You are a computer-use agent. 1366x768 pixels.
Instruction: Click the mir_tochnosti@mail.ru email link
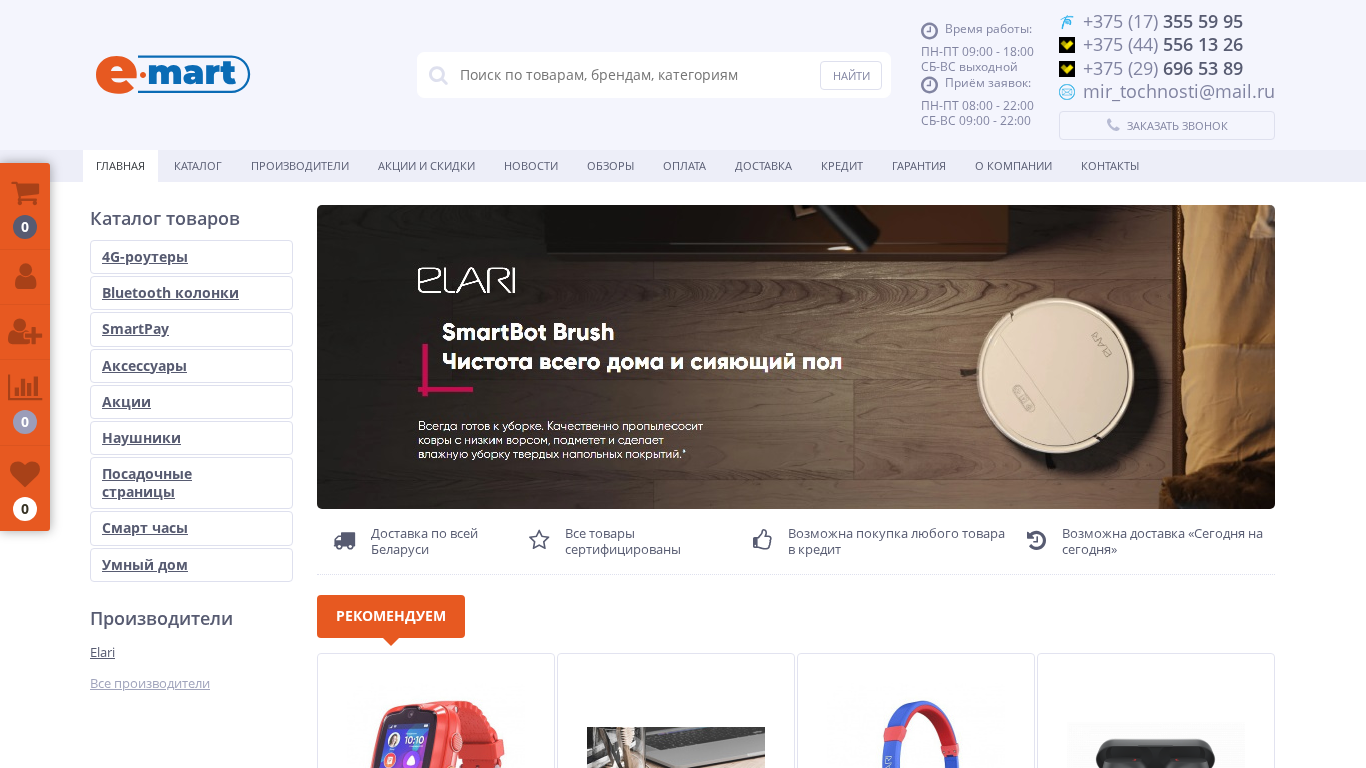(x=1178, y=92)
